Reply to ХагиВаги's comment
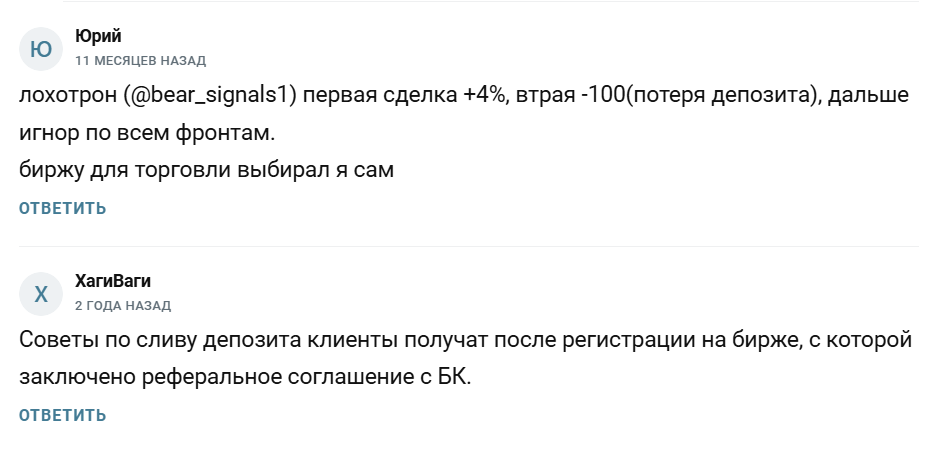Screen dimensions: 933x450 pyautogui.click(x=62, y=415)
